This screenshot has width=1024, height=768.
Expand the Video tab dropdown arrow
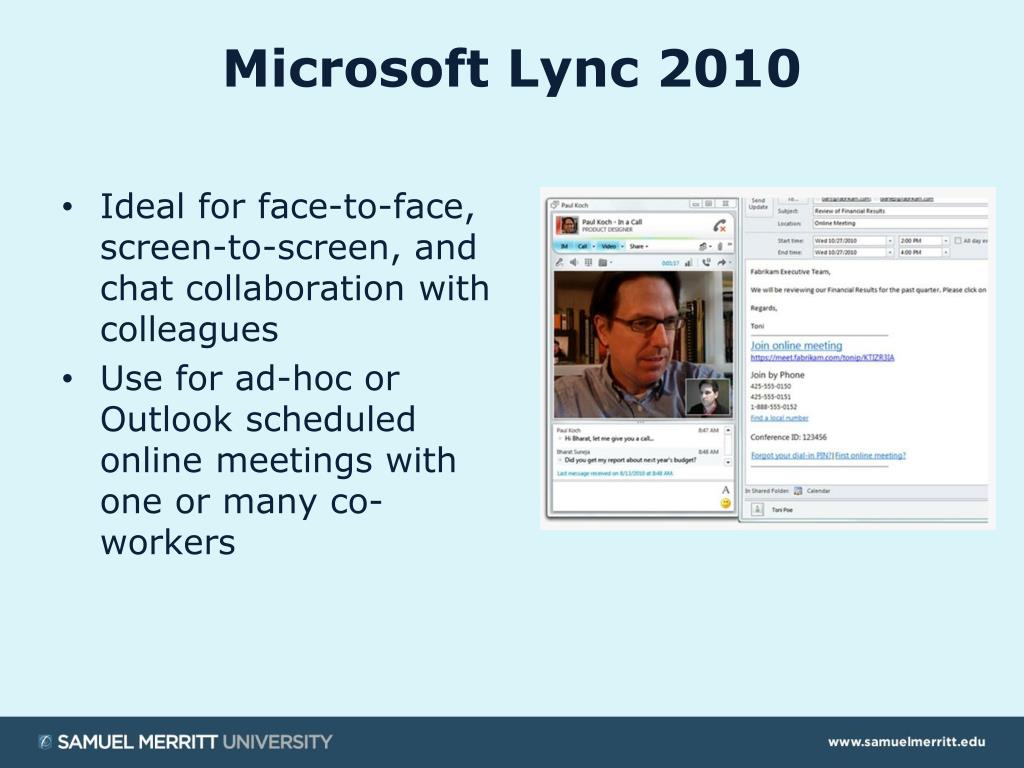[x=622, y=246]
